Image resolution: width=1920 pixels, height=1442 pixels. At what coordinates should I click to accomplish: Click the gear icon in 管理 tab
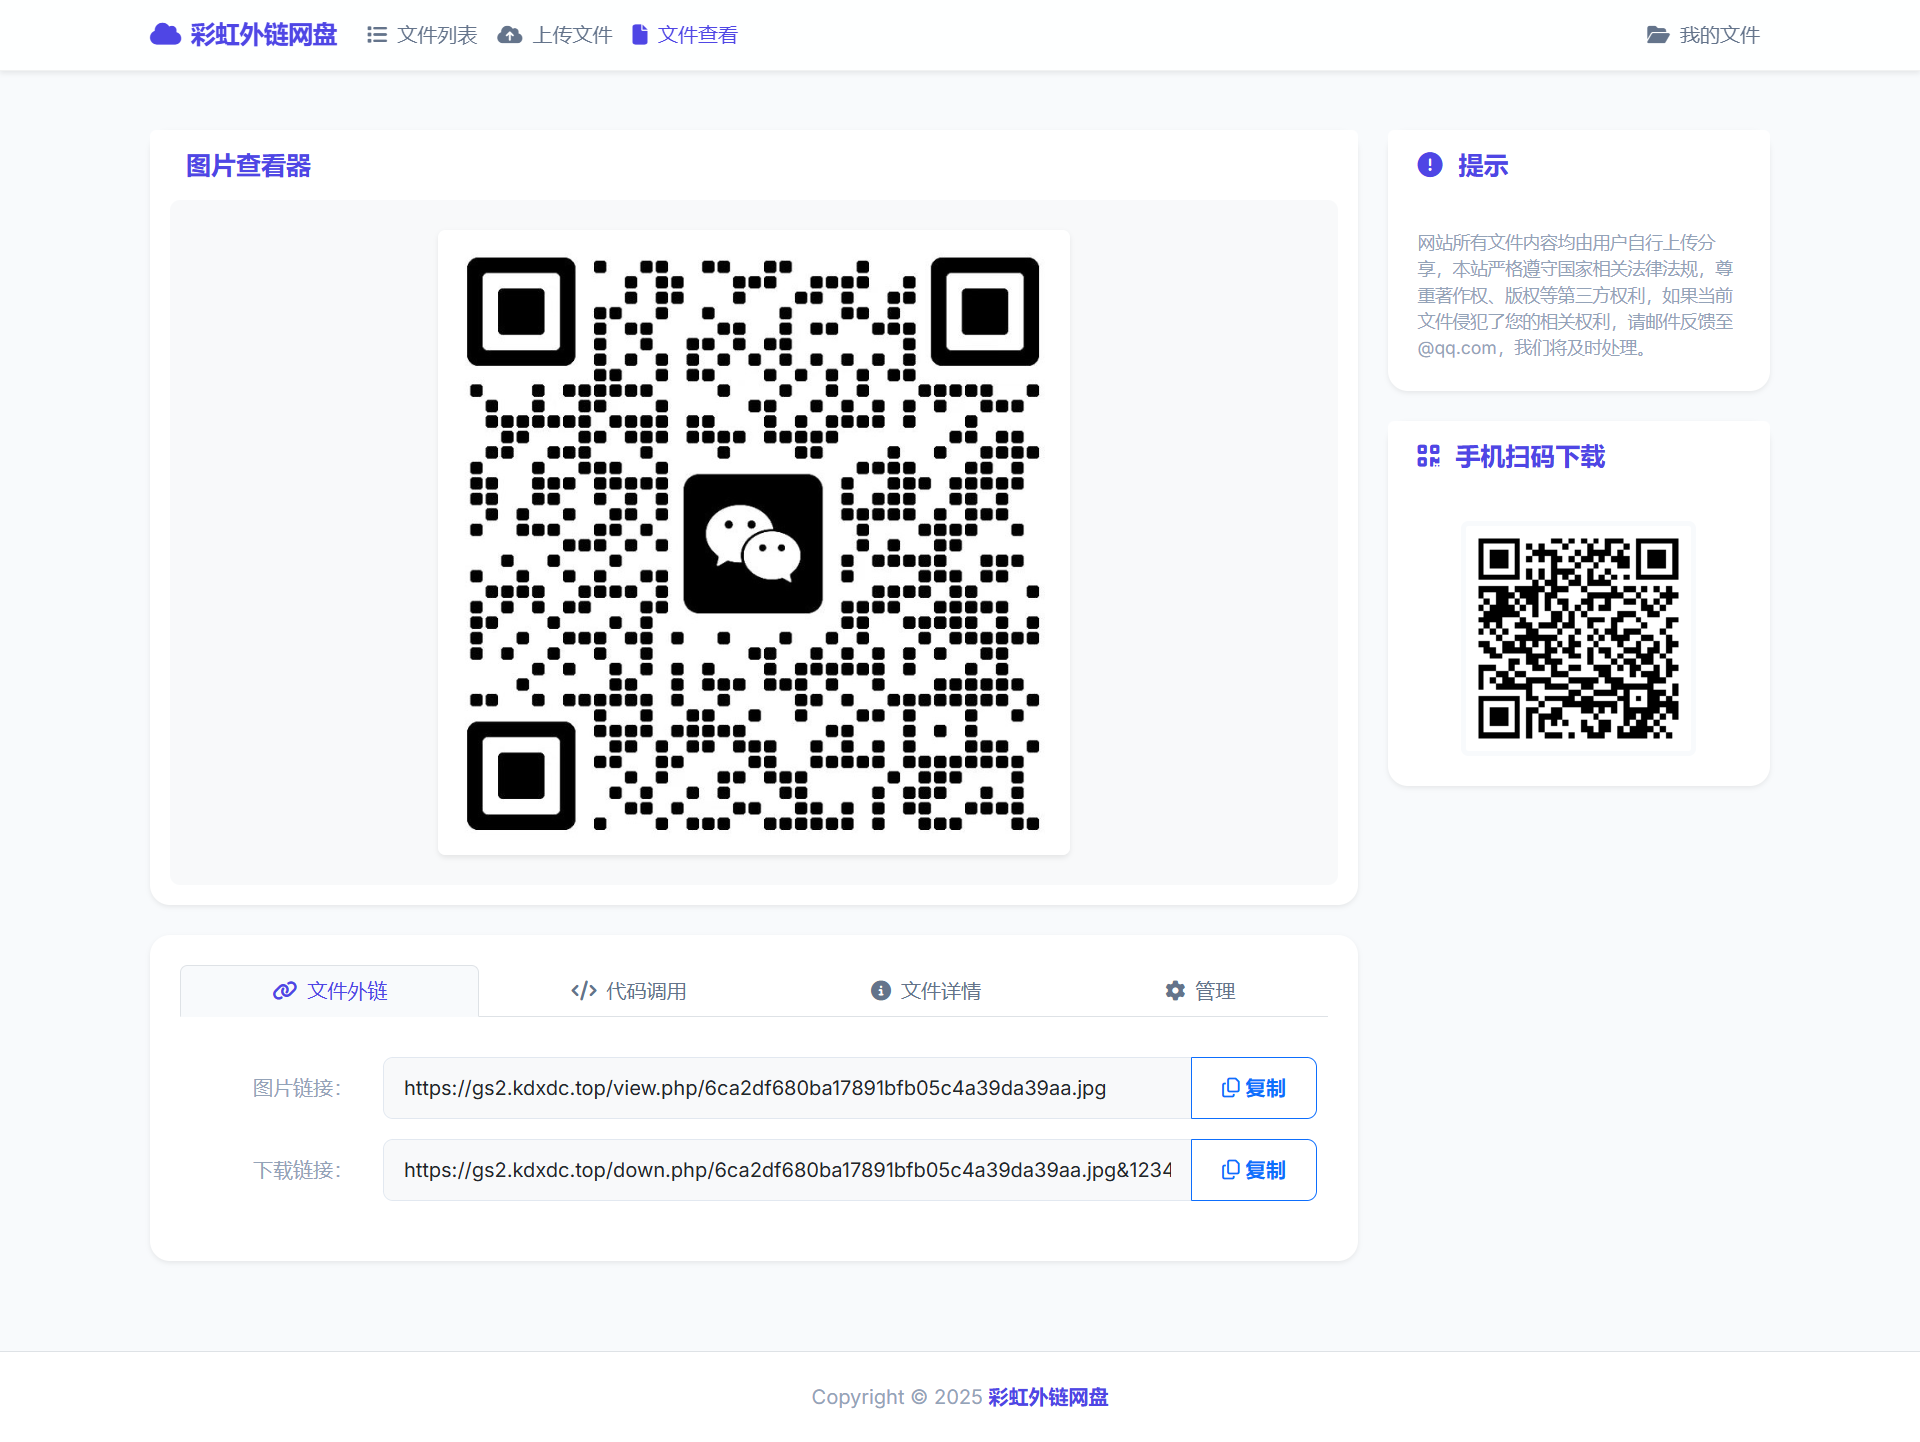[1175, 990]
